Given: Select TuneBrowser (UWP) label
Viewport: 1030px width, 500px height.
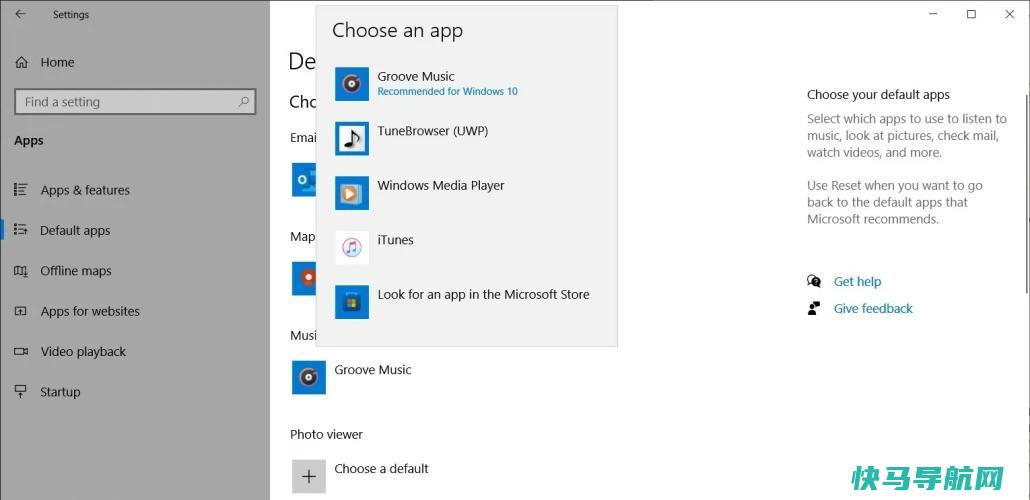Looking at the screenshot, I should coord(432,131).
